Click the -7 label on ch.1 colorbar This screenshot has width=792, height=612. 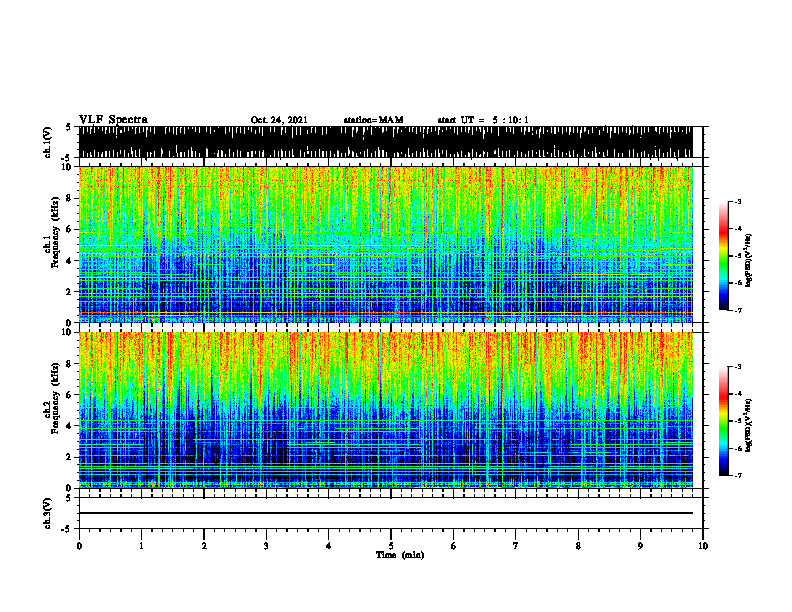click(x=738, y=310)
